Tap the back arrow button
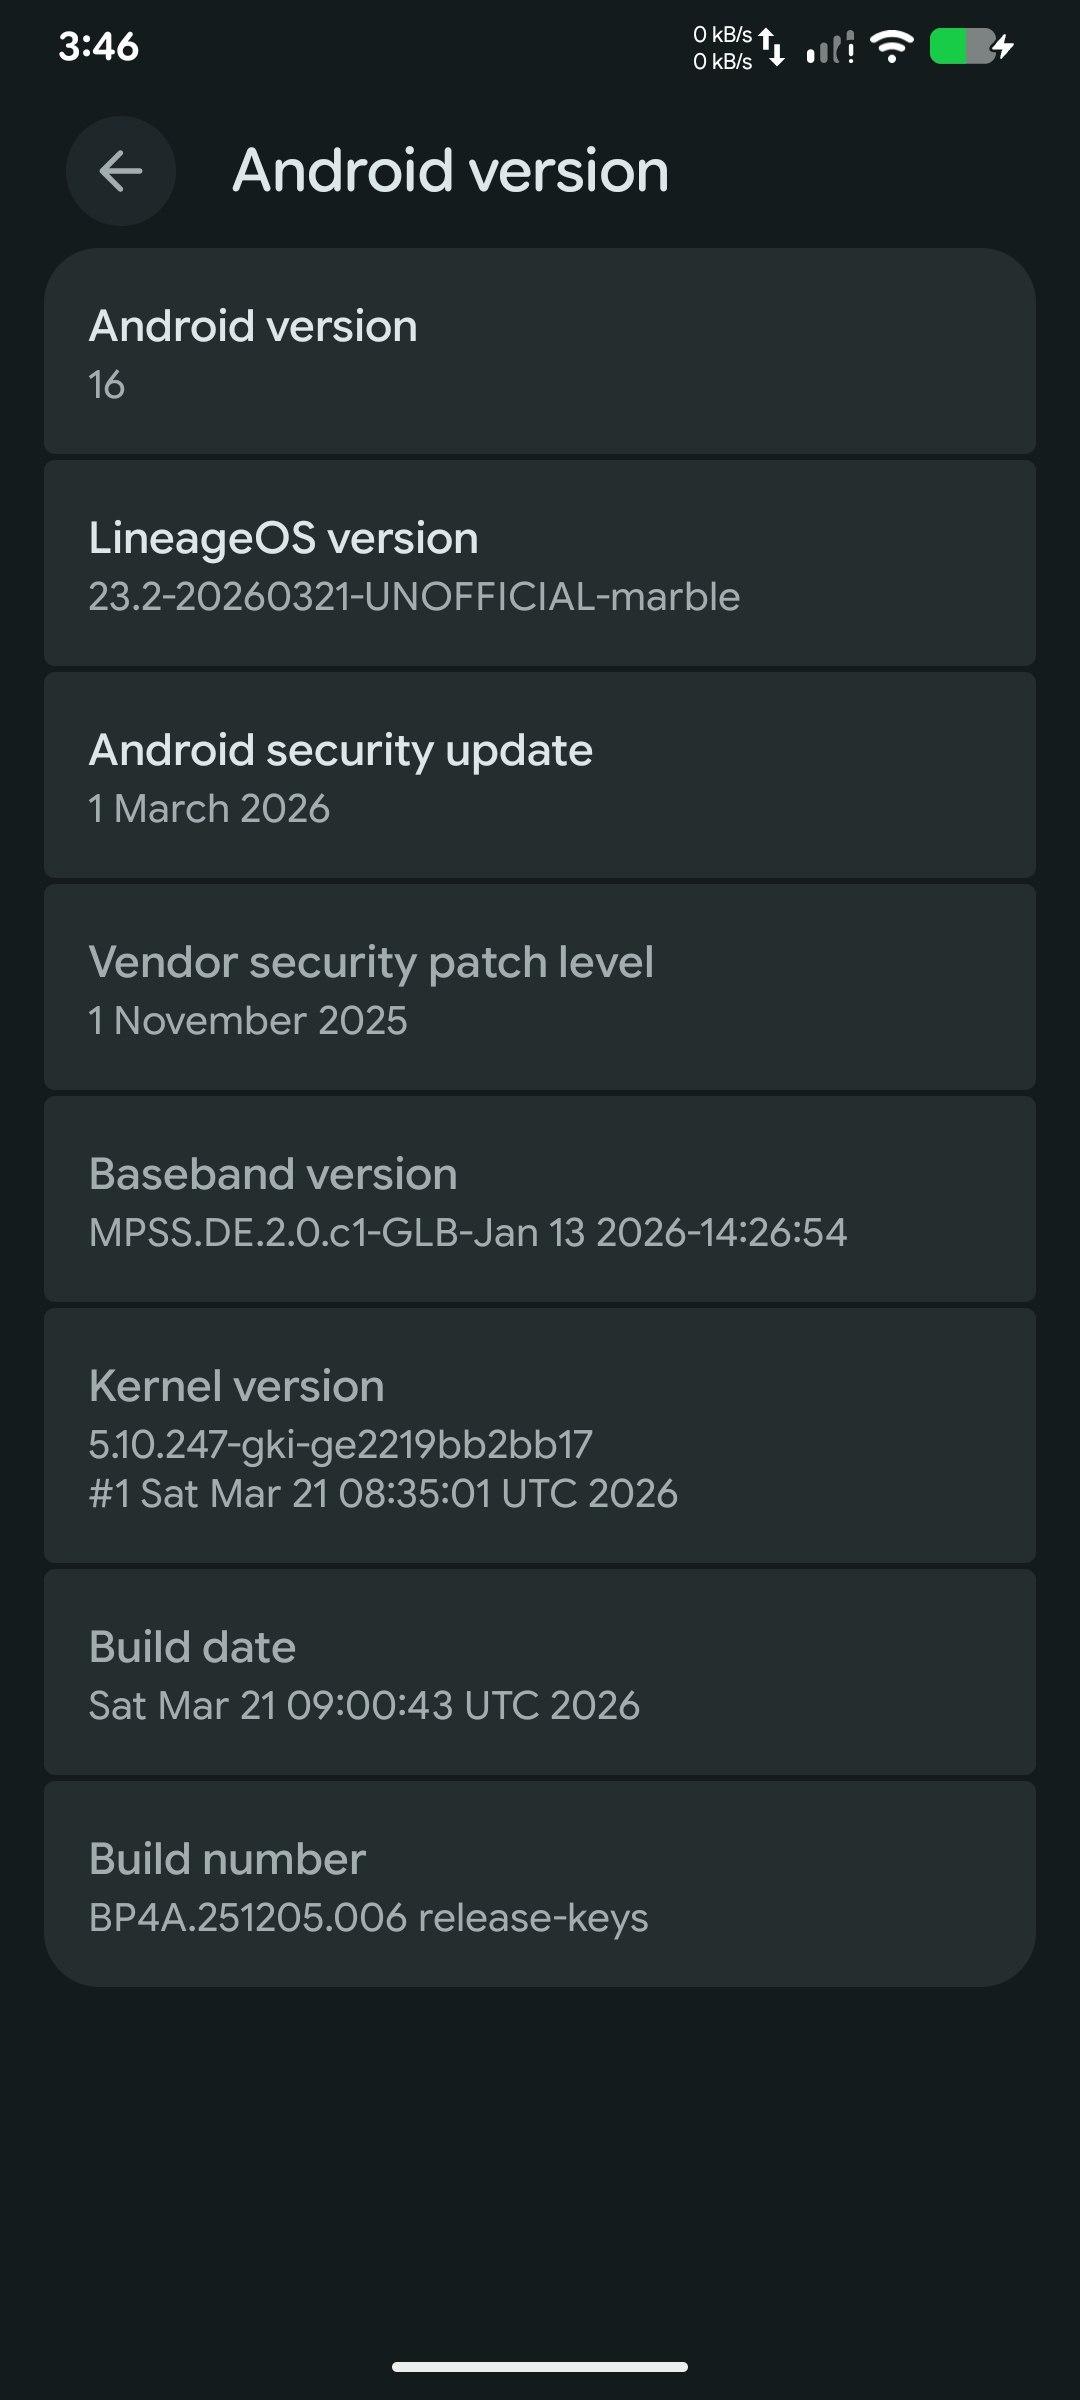1080x2400 pixels. 121,171
